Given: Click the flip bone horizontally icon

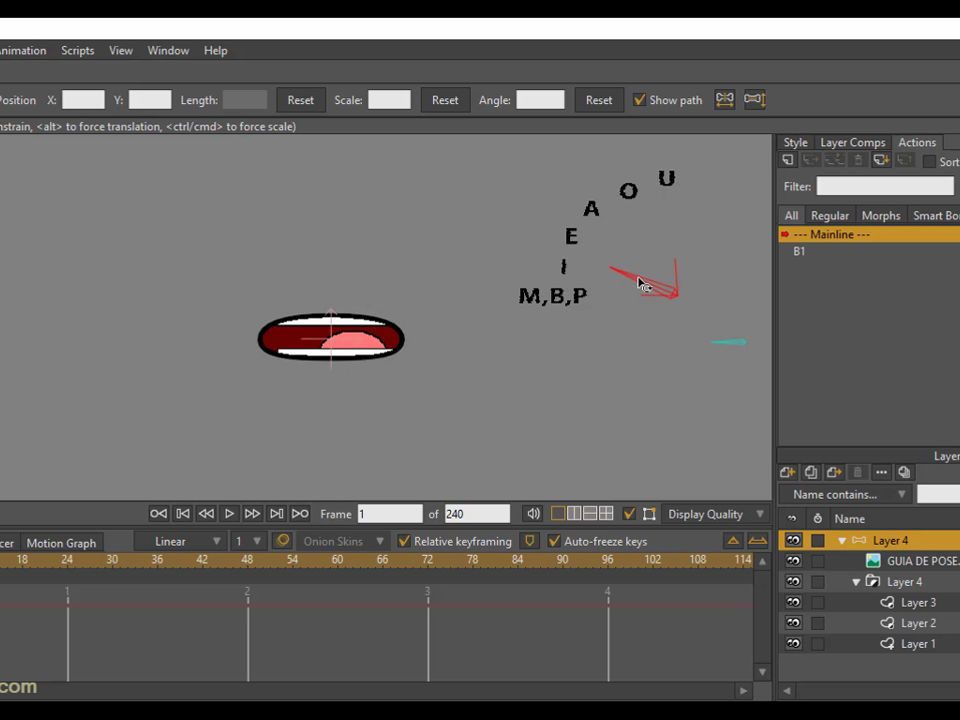Looking at the screenshot, I should 725,99.
